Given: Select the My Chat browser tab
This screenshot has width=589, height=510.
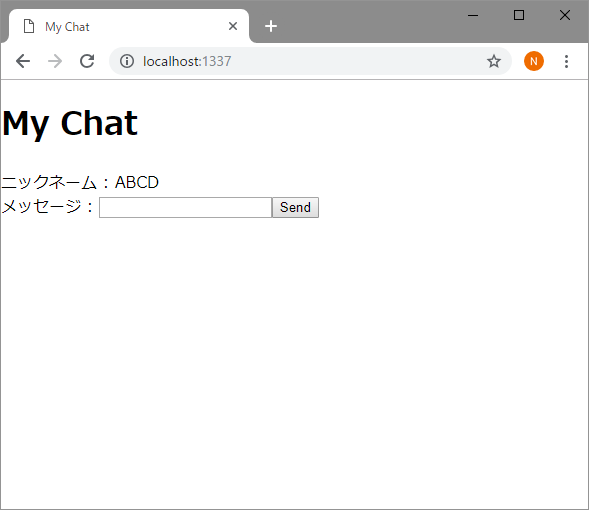Looking at the screenshot, I should pos(129,26).
